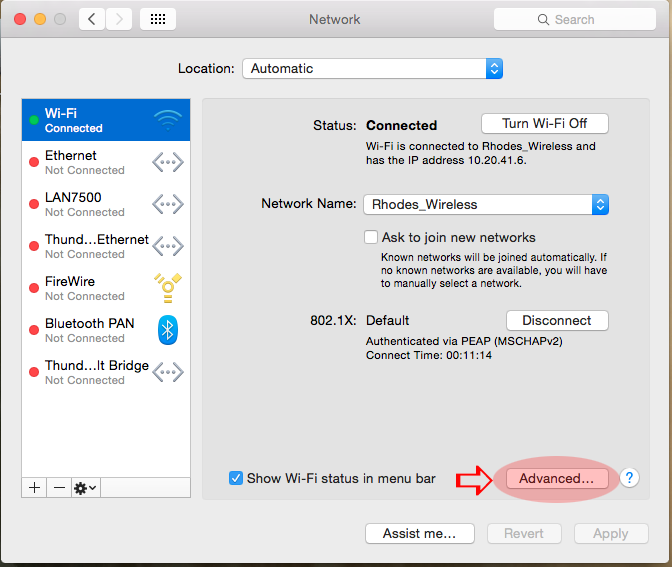This screenshot has width=672, height=567.
Task: Click the yellow FireWire icon
Action: (x=168, y=288)
